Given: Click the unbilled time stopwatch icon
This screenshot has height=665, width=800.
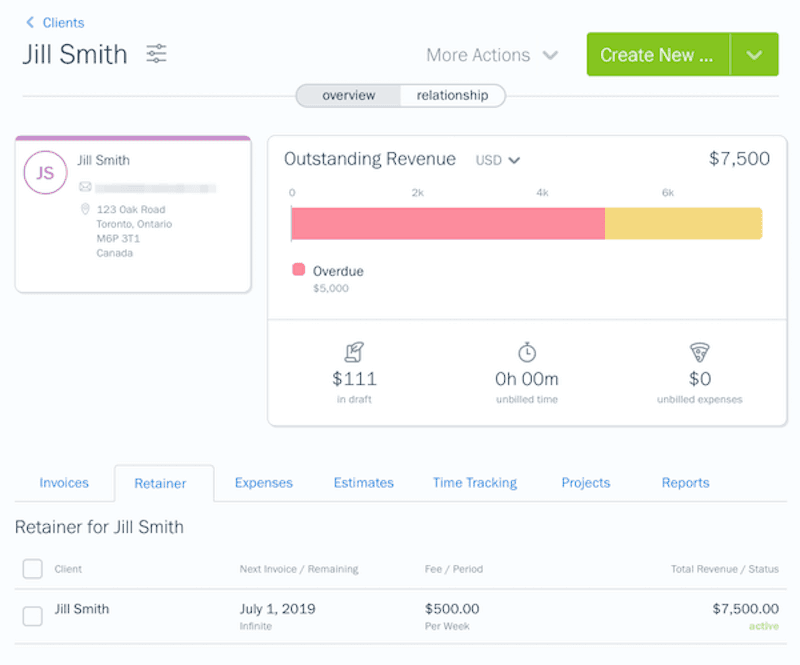Looking at the screenshot, I should (x=527, y=352).
